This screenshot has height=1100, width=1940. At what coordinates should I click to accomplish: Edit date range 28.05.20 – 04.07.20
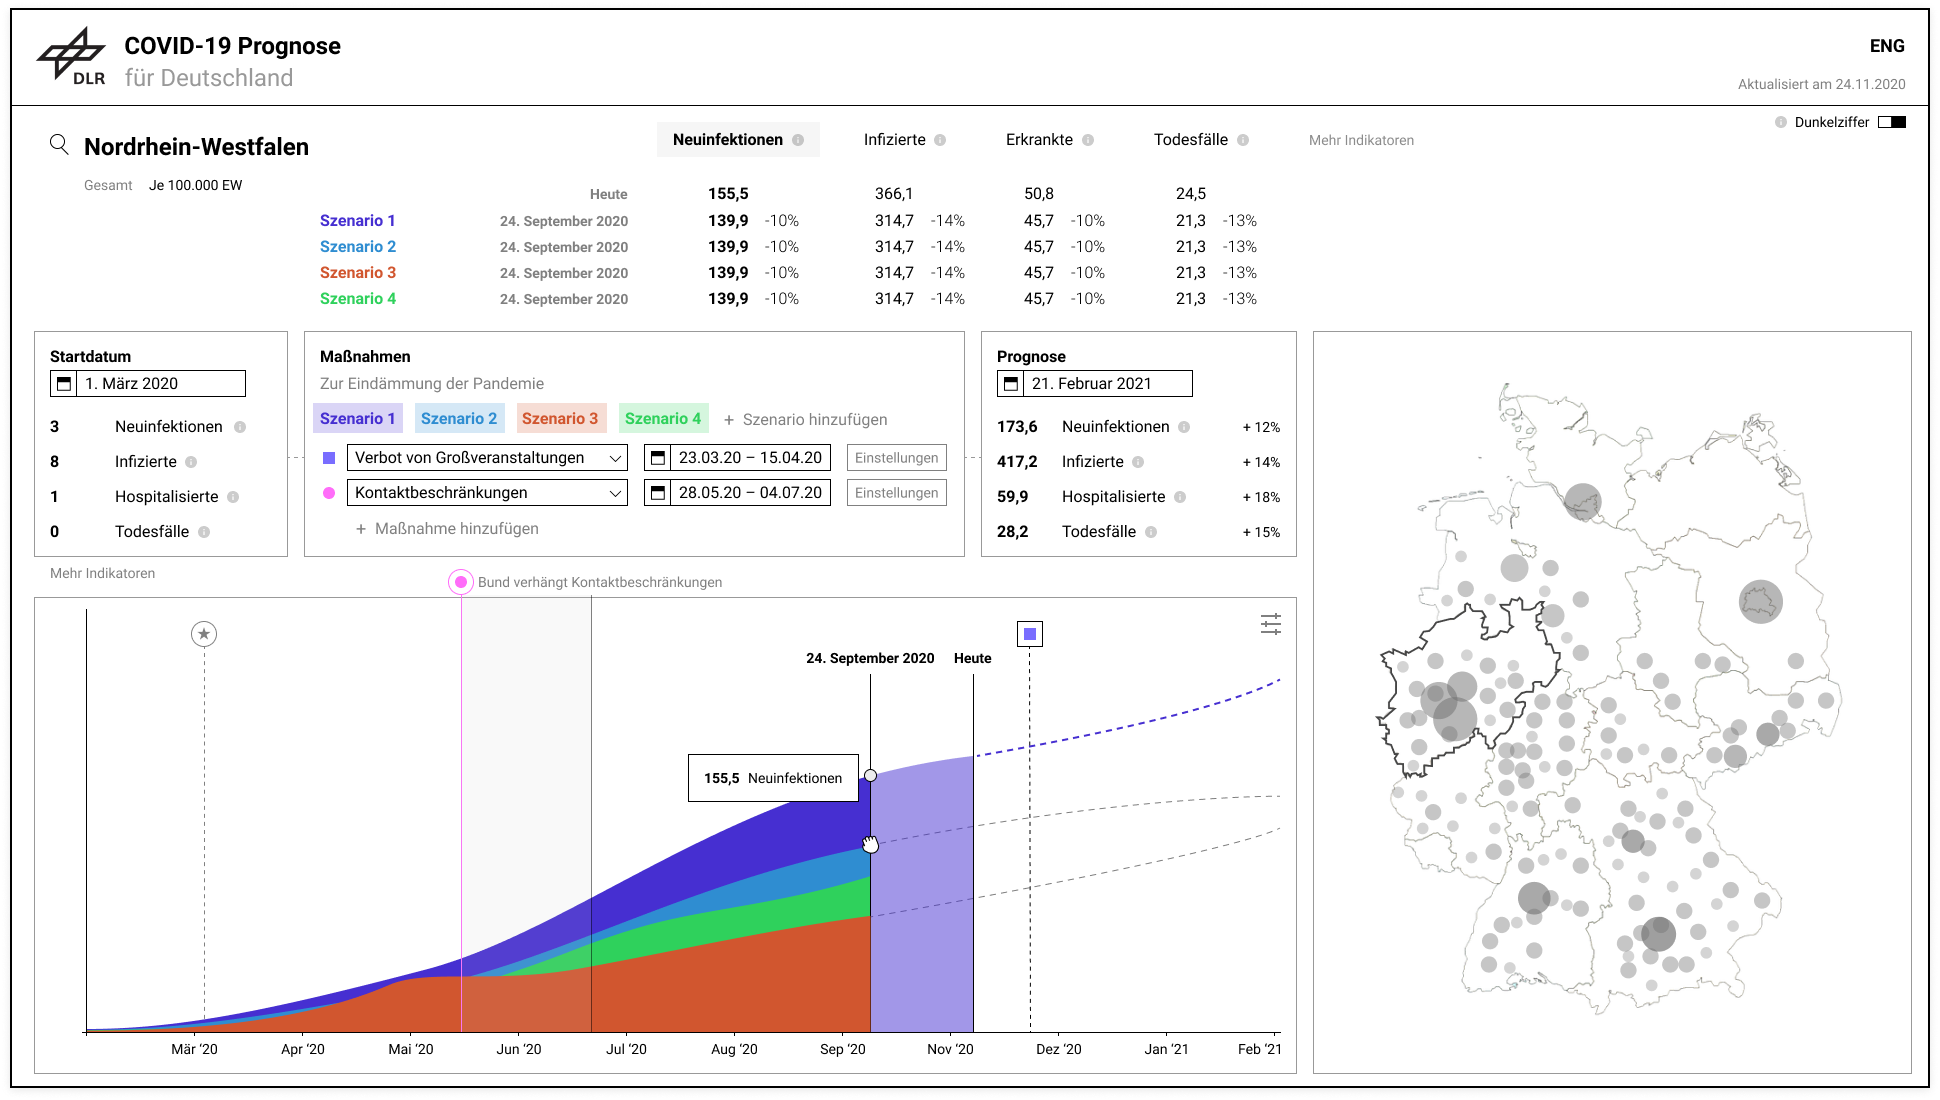[737, 492]
